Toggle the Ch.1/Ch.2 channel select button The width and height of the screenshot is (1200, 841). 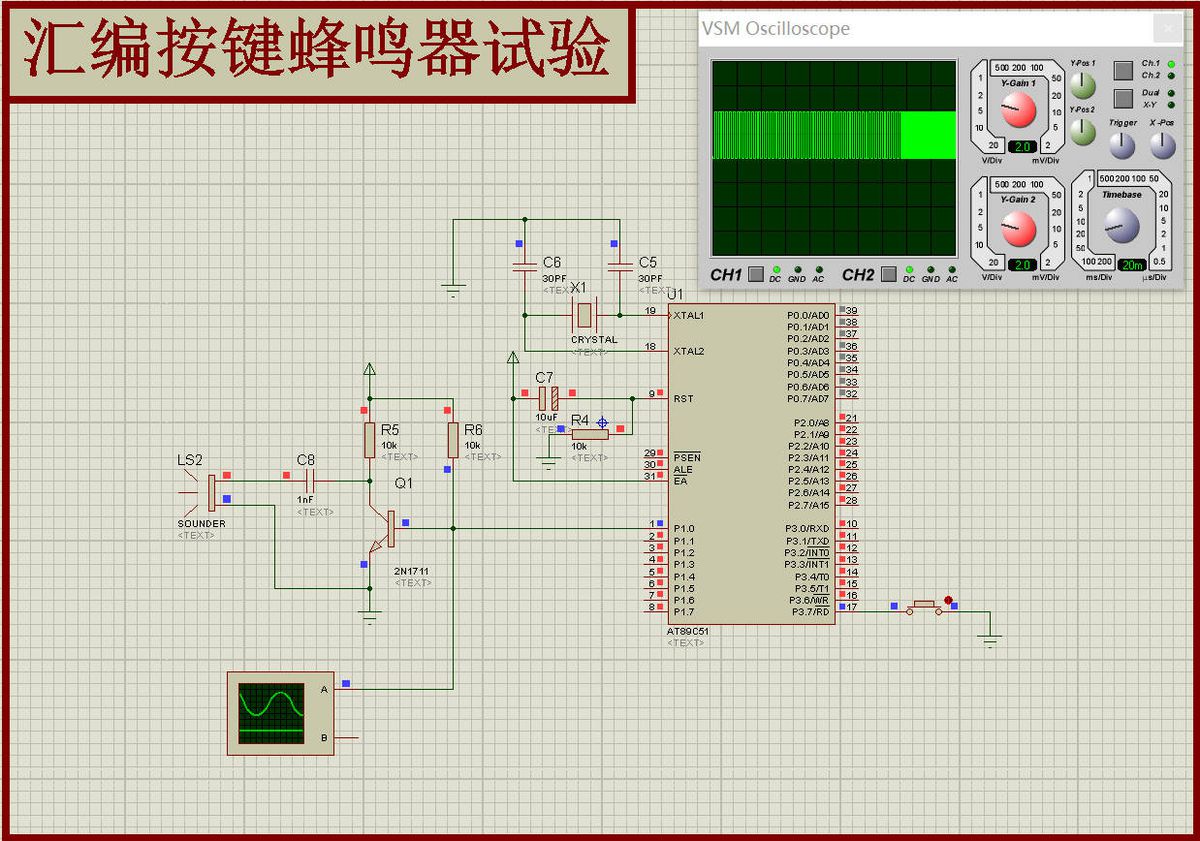[x=1123, y=70]
